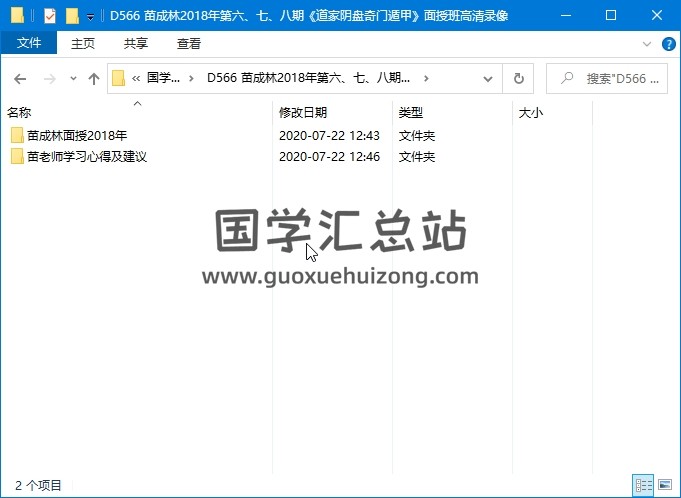Image resolution: width=681 pixels, height=498 pixels.
Task: Click the Properties icon in the quick access toolbar
Action: tap(50, 16)
